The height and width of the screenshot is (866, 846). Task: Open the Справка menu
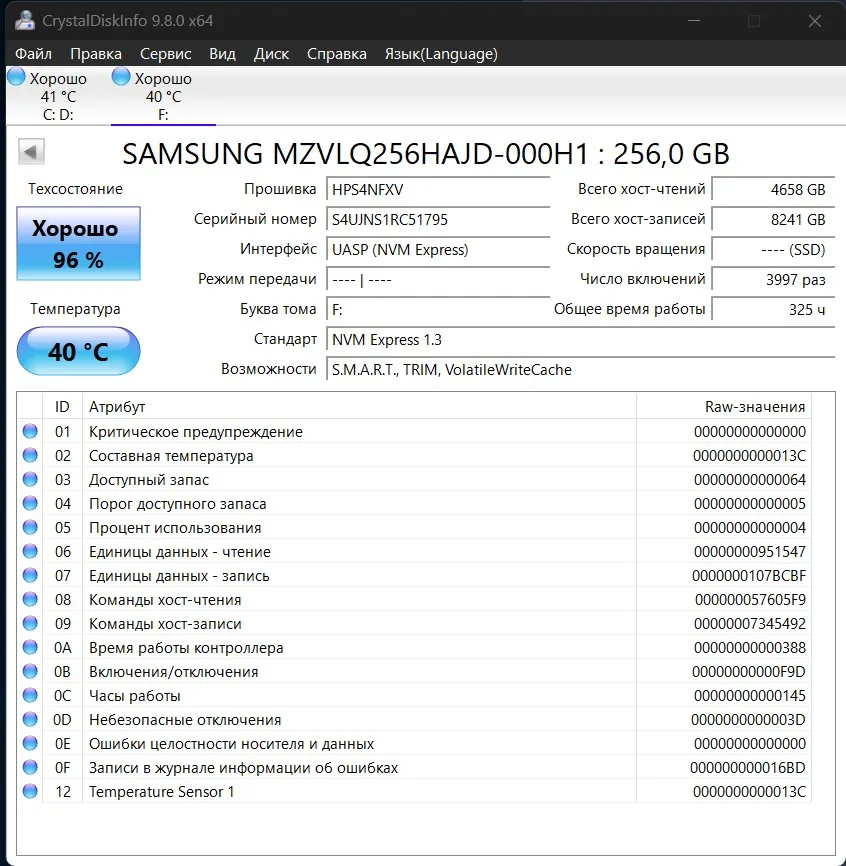(x=336, y=54)
